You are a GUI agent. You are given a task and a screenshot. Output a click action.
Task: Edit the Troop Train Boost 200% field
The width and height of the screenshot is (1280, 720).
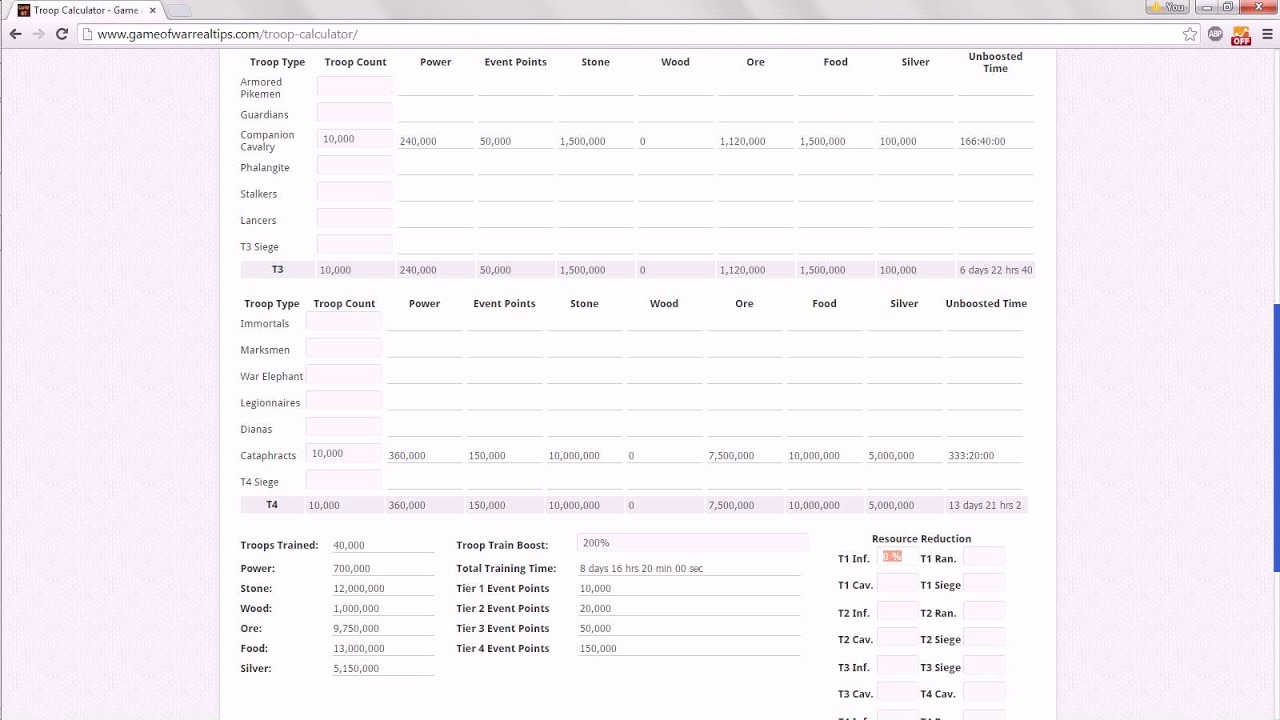692,543
